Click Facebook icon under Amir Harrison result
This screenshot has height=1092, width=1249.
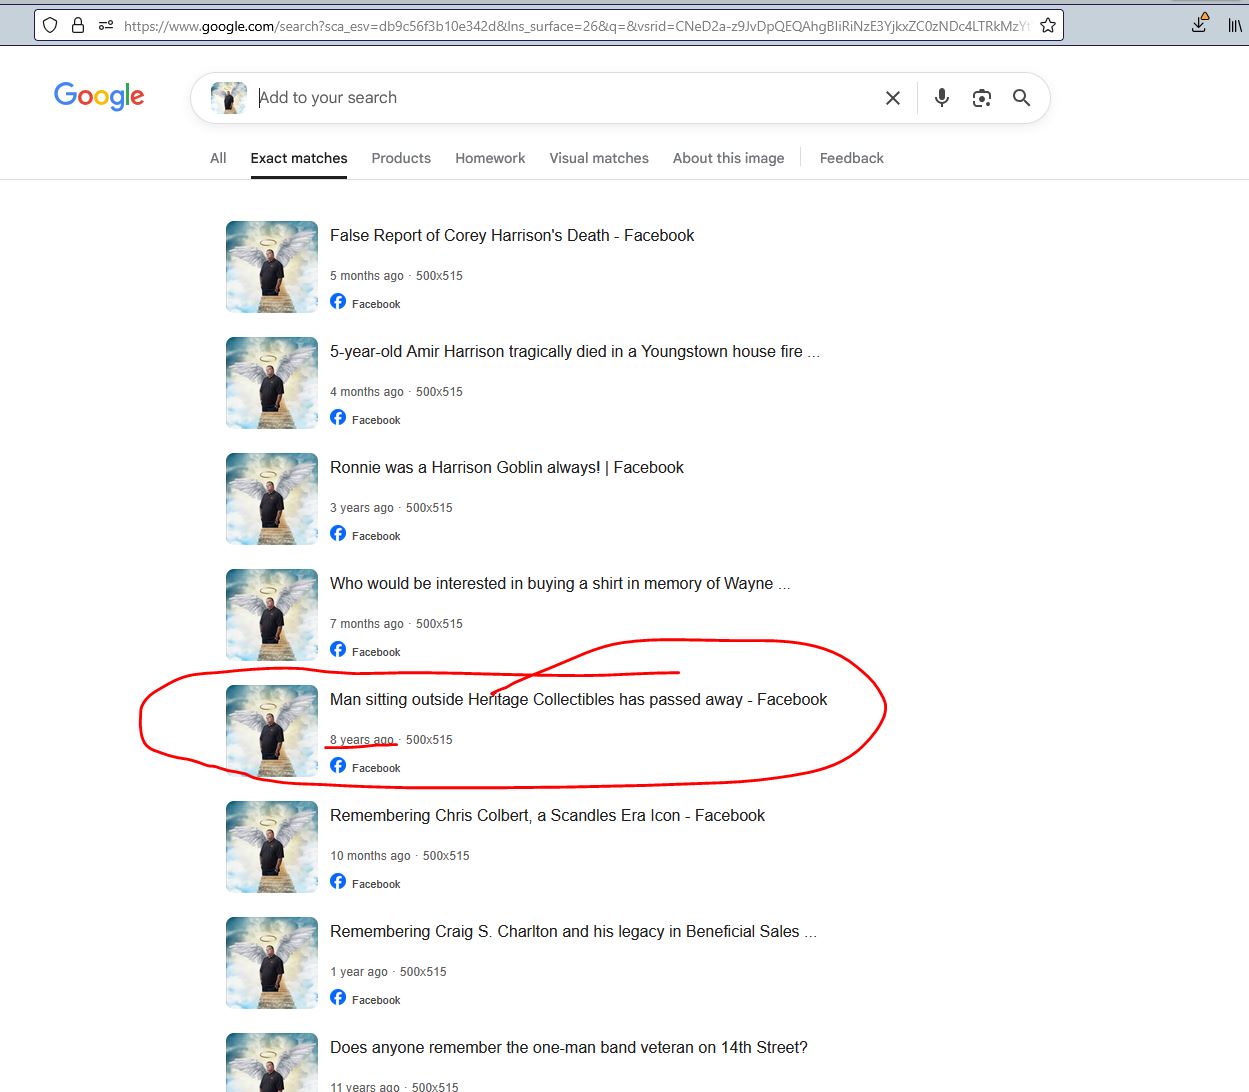[x=338, y=418]
